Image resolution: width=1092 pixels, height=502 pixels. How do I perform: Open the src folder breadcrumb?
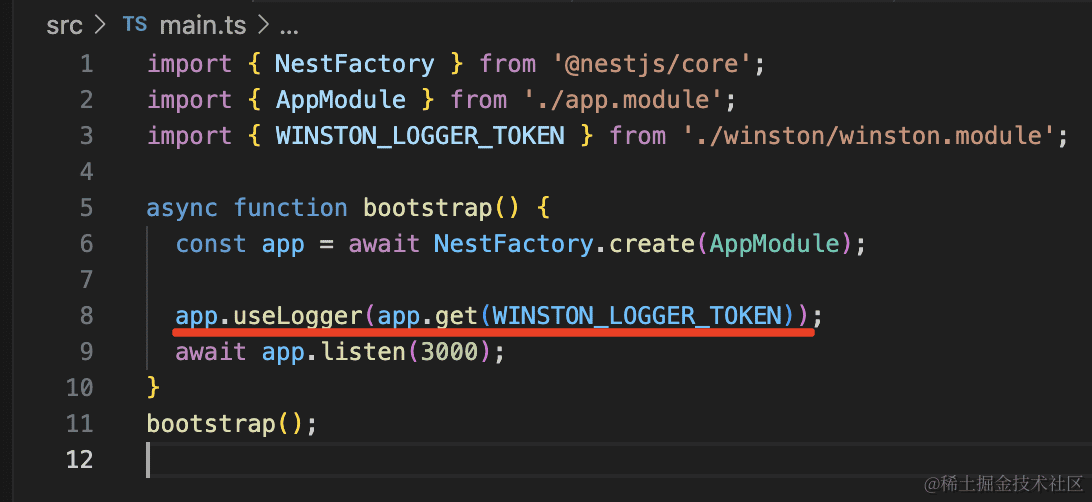coord(65,25)
